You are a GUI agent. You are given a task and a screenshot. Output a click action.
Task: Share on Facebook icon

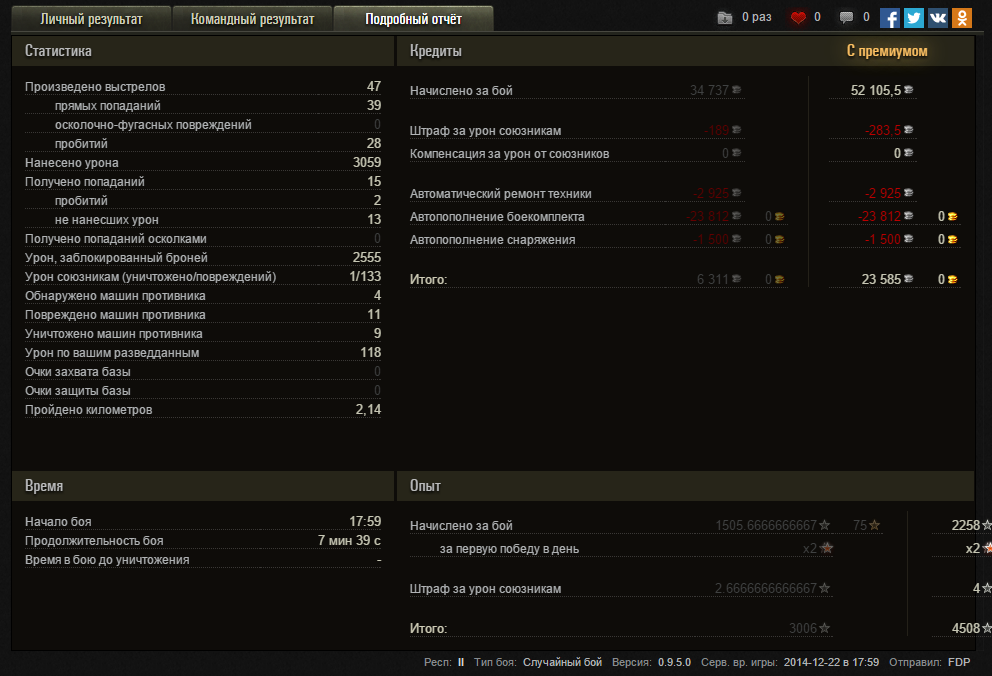[890, 18]
